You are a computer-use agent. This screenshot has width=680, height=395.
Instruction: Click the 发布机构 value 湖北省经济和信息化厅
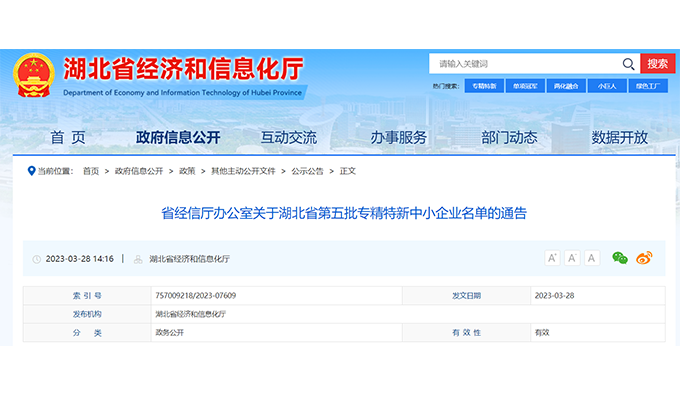click(190, 314)
